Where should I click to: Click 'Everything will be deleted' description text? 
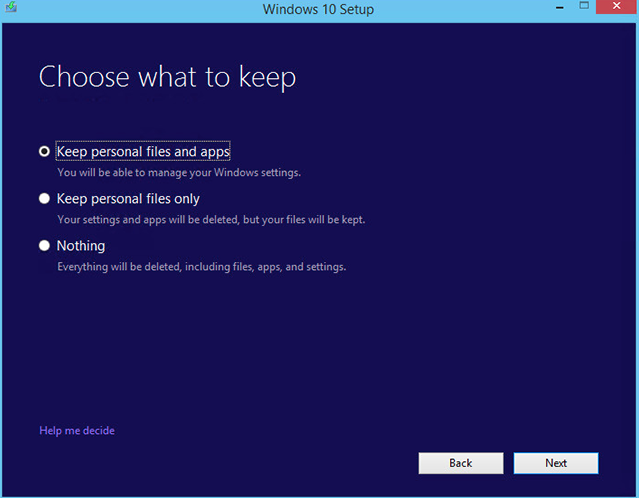tap(202, 267)
